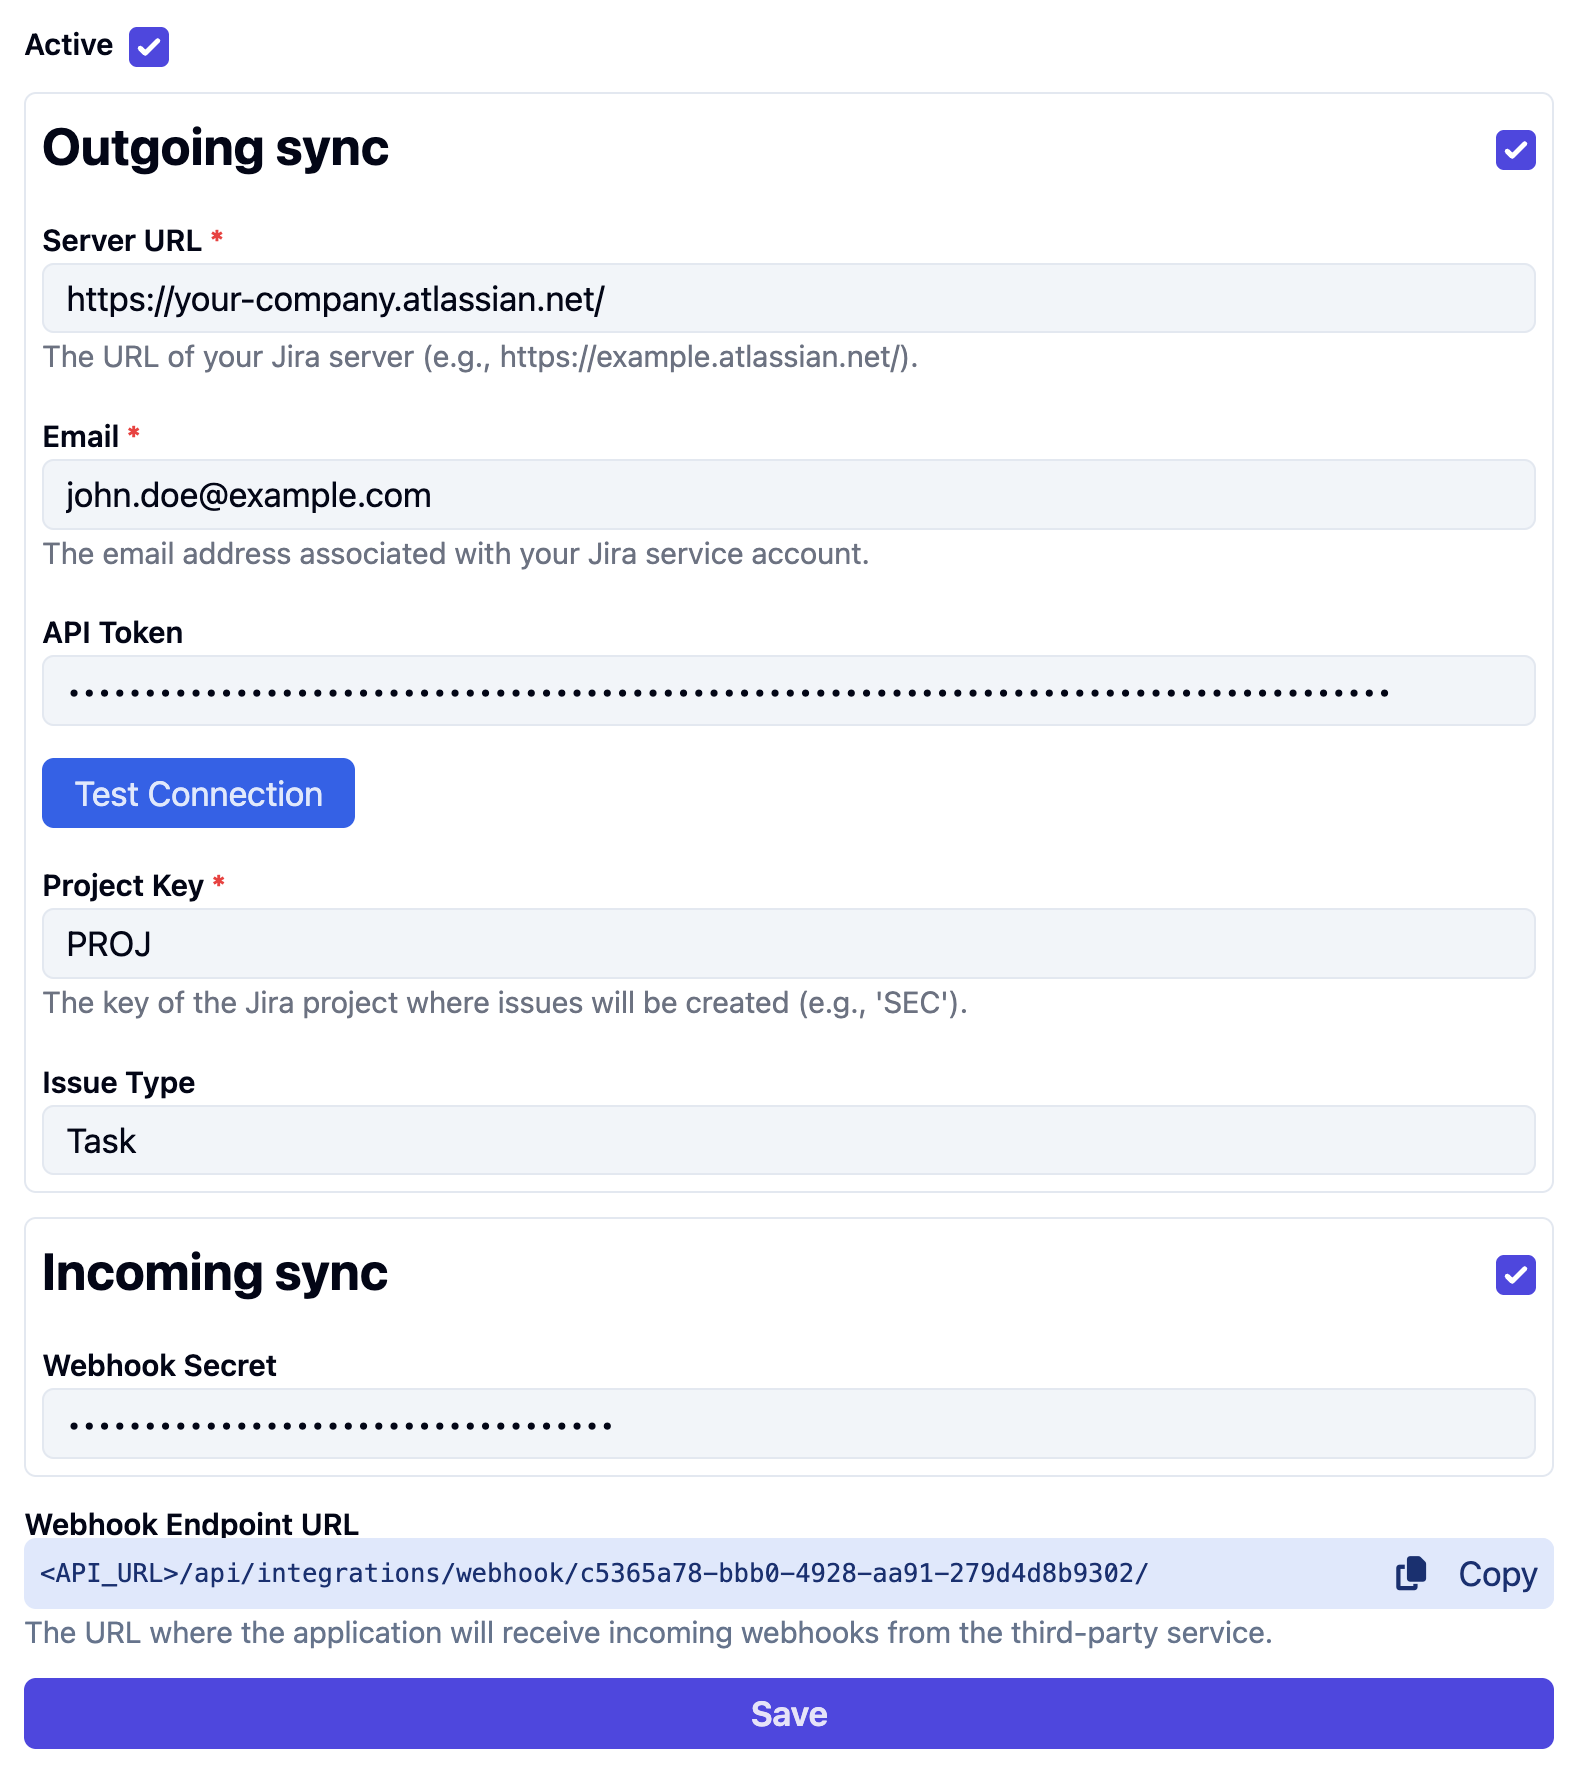Click the Outgoing sync heading
1578x1776 pixels.
point(215,148)
